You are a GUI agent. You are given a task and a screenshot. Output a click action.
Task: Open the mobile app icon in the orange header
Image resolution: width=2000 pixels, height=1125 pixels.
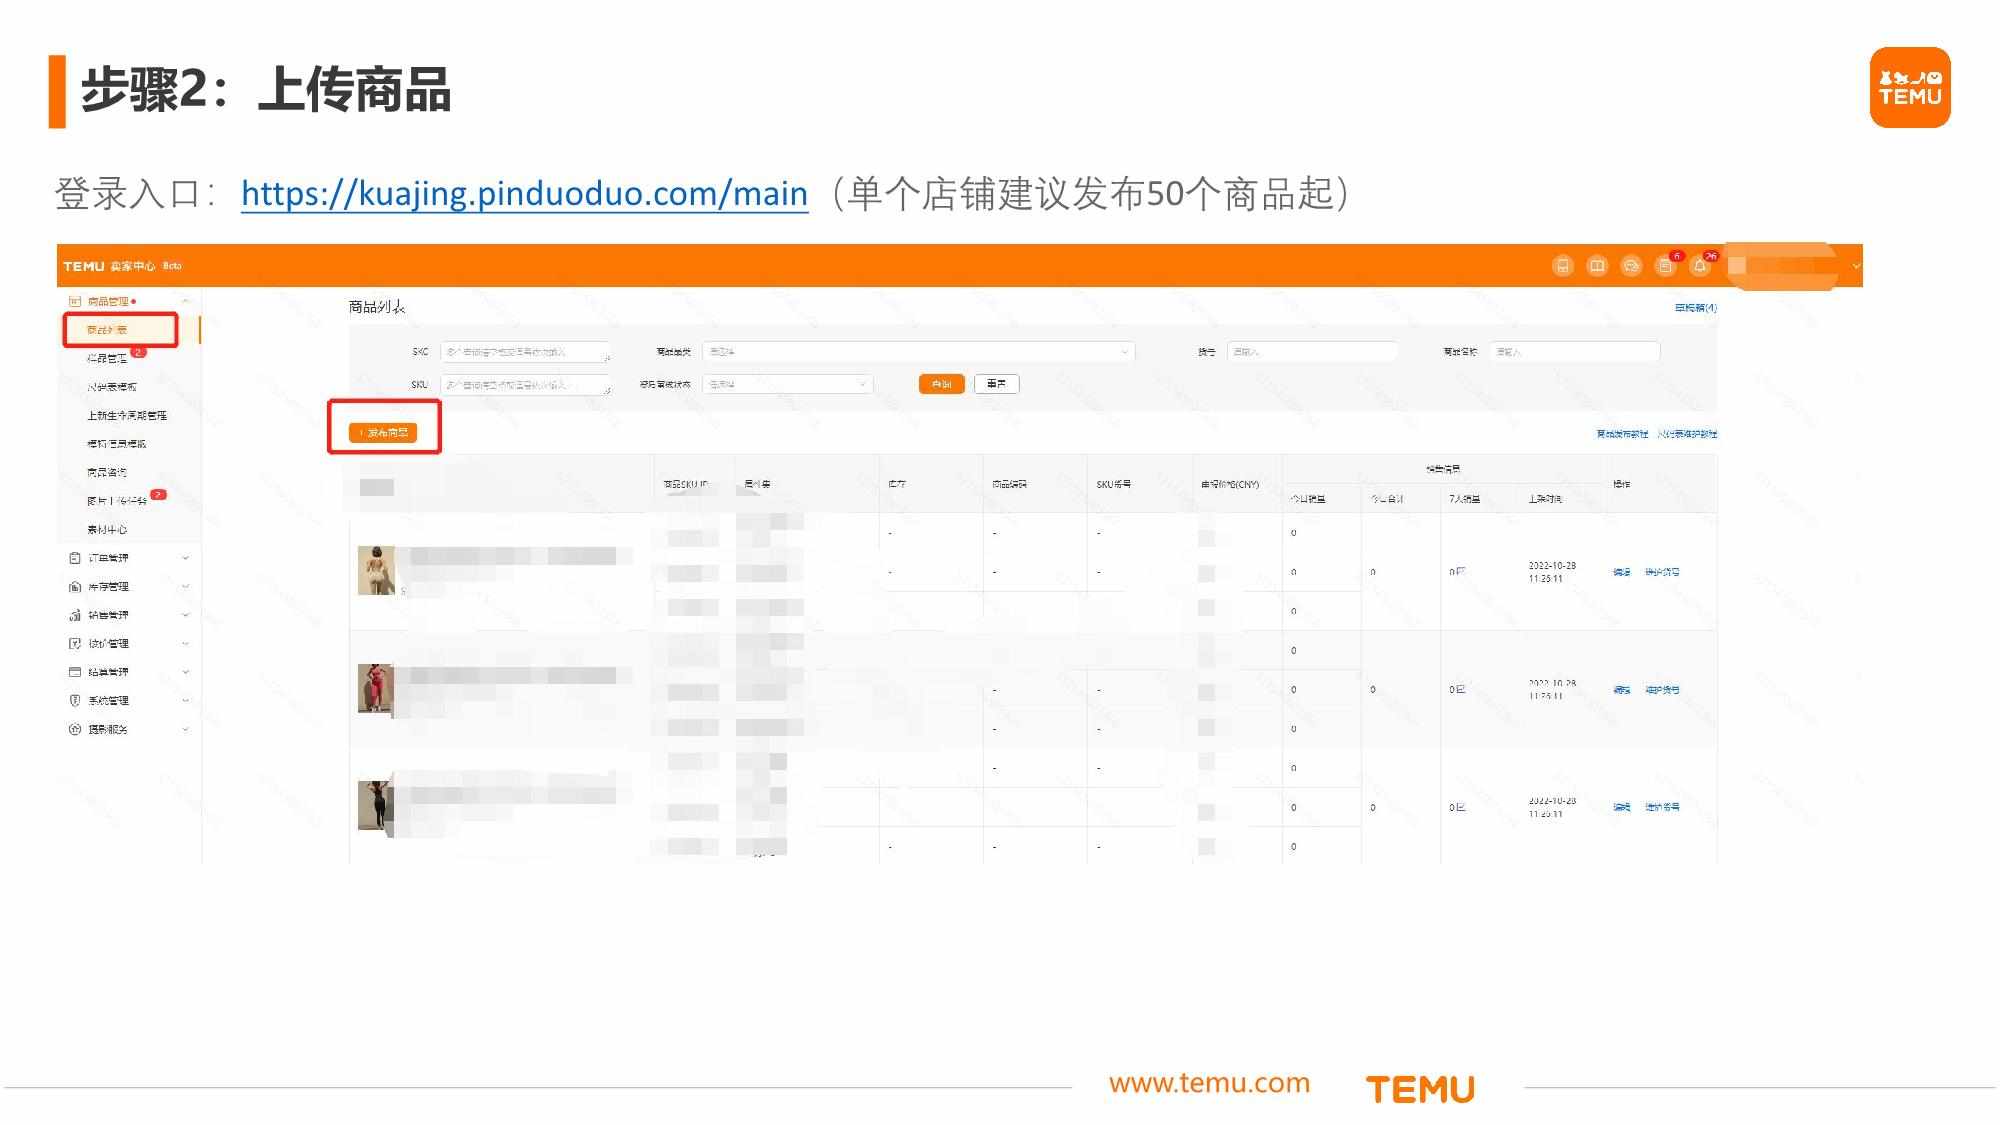click(1563, 266)
